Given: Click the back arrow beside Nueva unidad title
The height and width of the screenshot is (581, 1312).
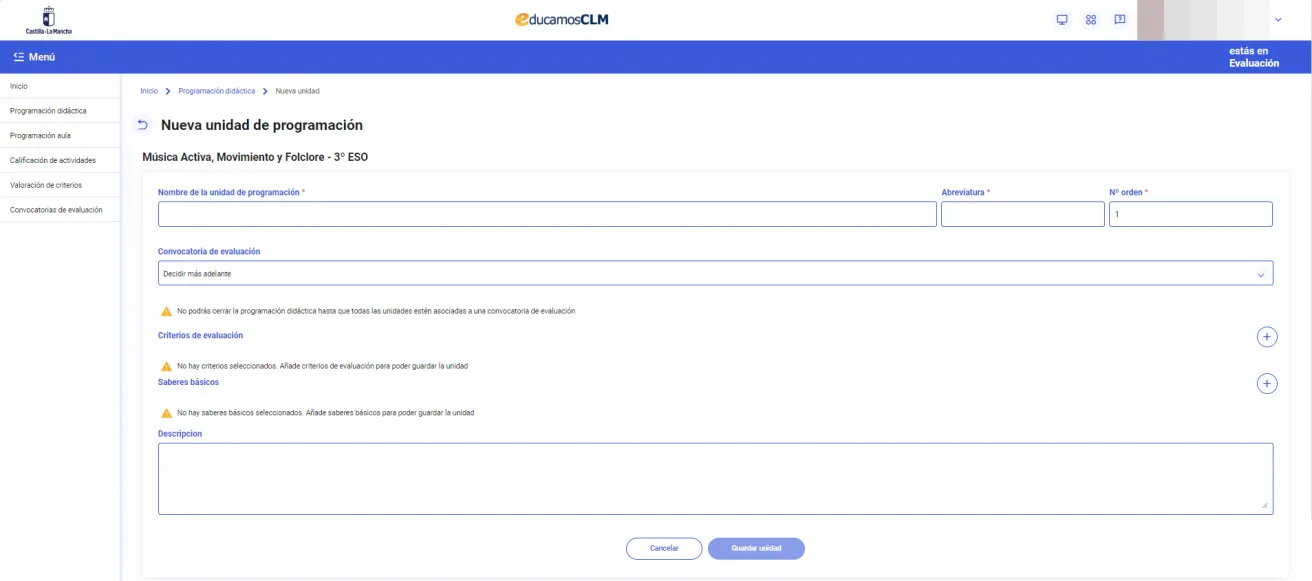Looking at the screenshot, I should click(142, 125).
